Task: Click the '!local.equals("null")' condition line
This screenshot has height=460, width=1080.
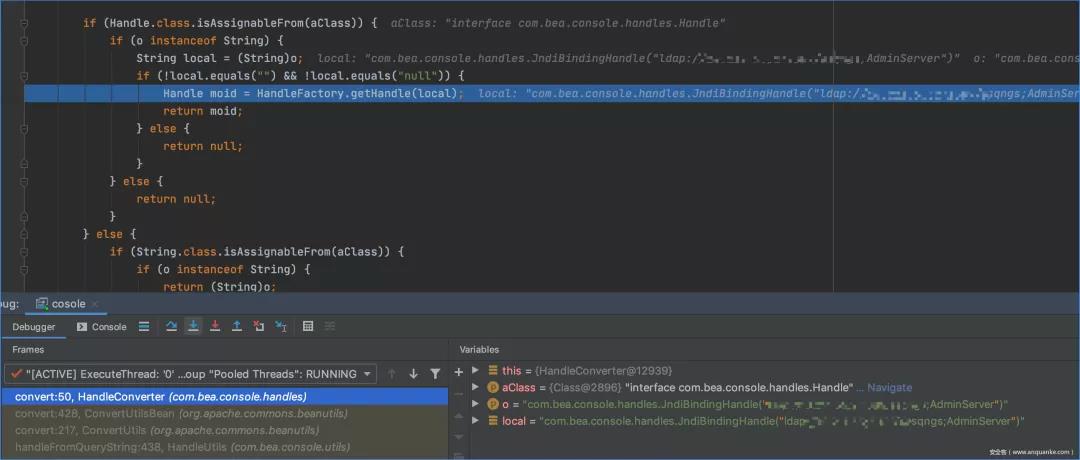Action: pyautogui.click(x=301, y=76)
